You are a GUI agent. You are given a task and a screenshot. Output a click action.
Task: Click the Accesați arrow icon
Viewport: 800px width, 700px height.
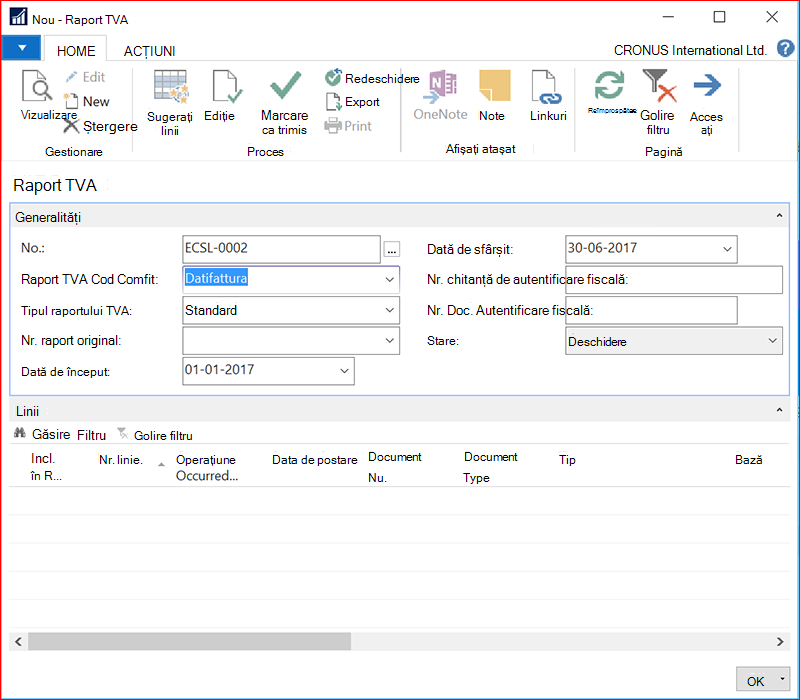pyautogui.click(x=707, y=85)
